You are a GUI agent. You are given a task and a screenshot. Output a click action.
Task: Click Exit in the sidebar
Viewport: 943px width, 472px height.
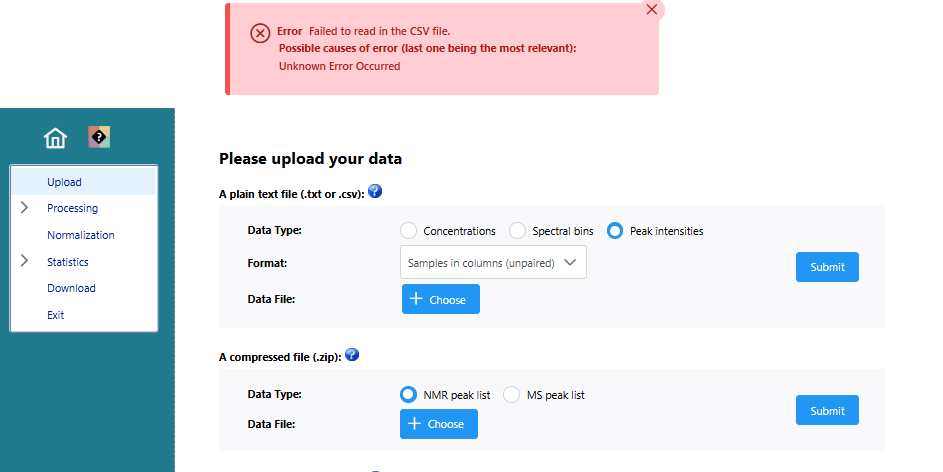pos(55,315)
